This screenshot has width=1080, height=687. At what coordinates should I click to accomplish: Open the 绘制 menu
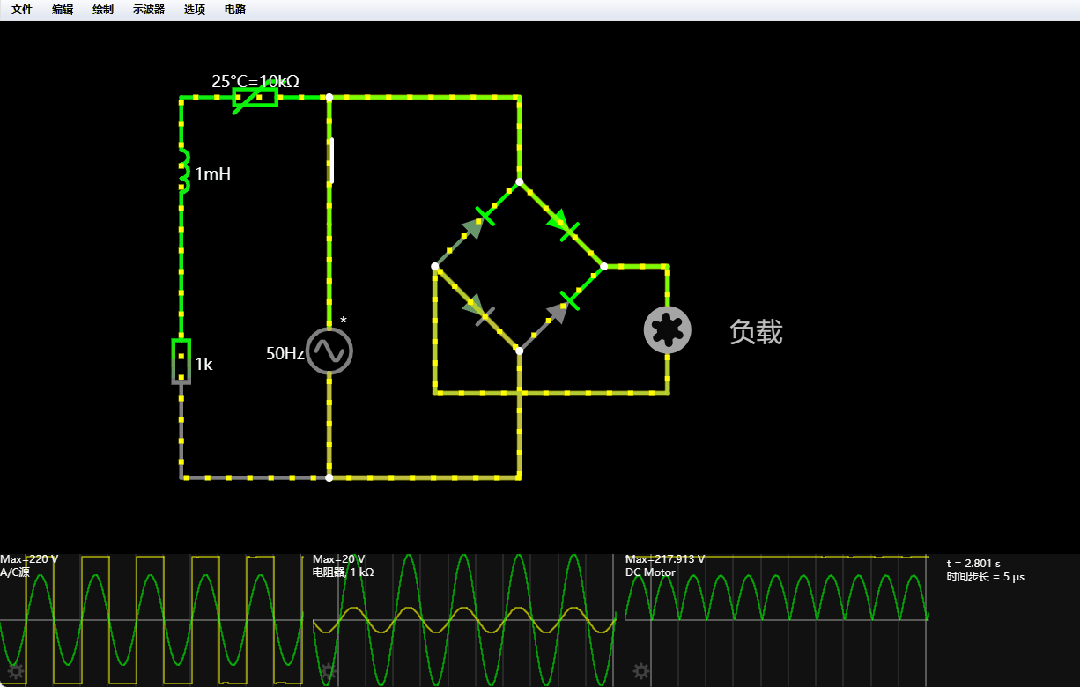103,9
